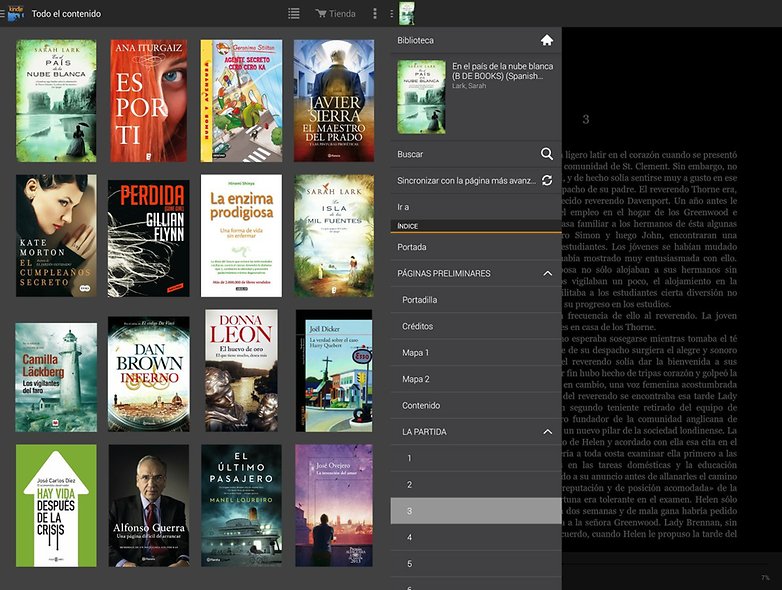Click the Biblioteca label
Viewport: 782px width, 590px height.
coord(415,40)
